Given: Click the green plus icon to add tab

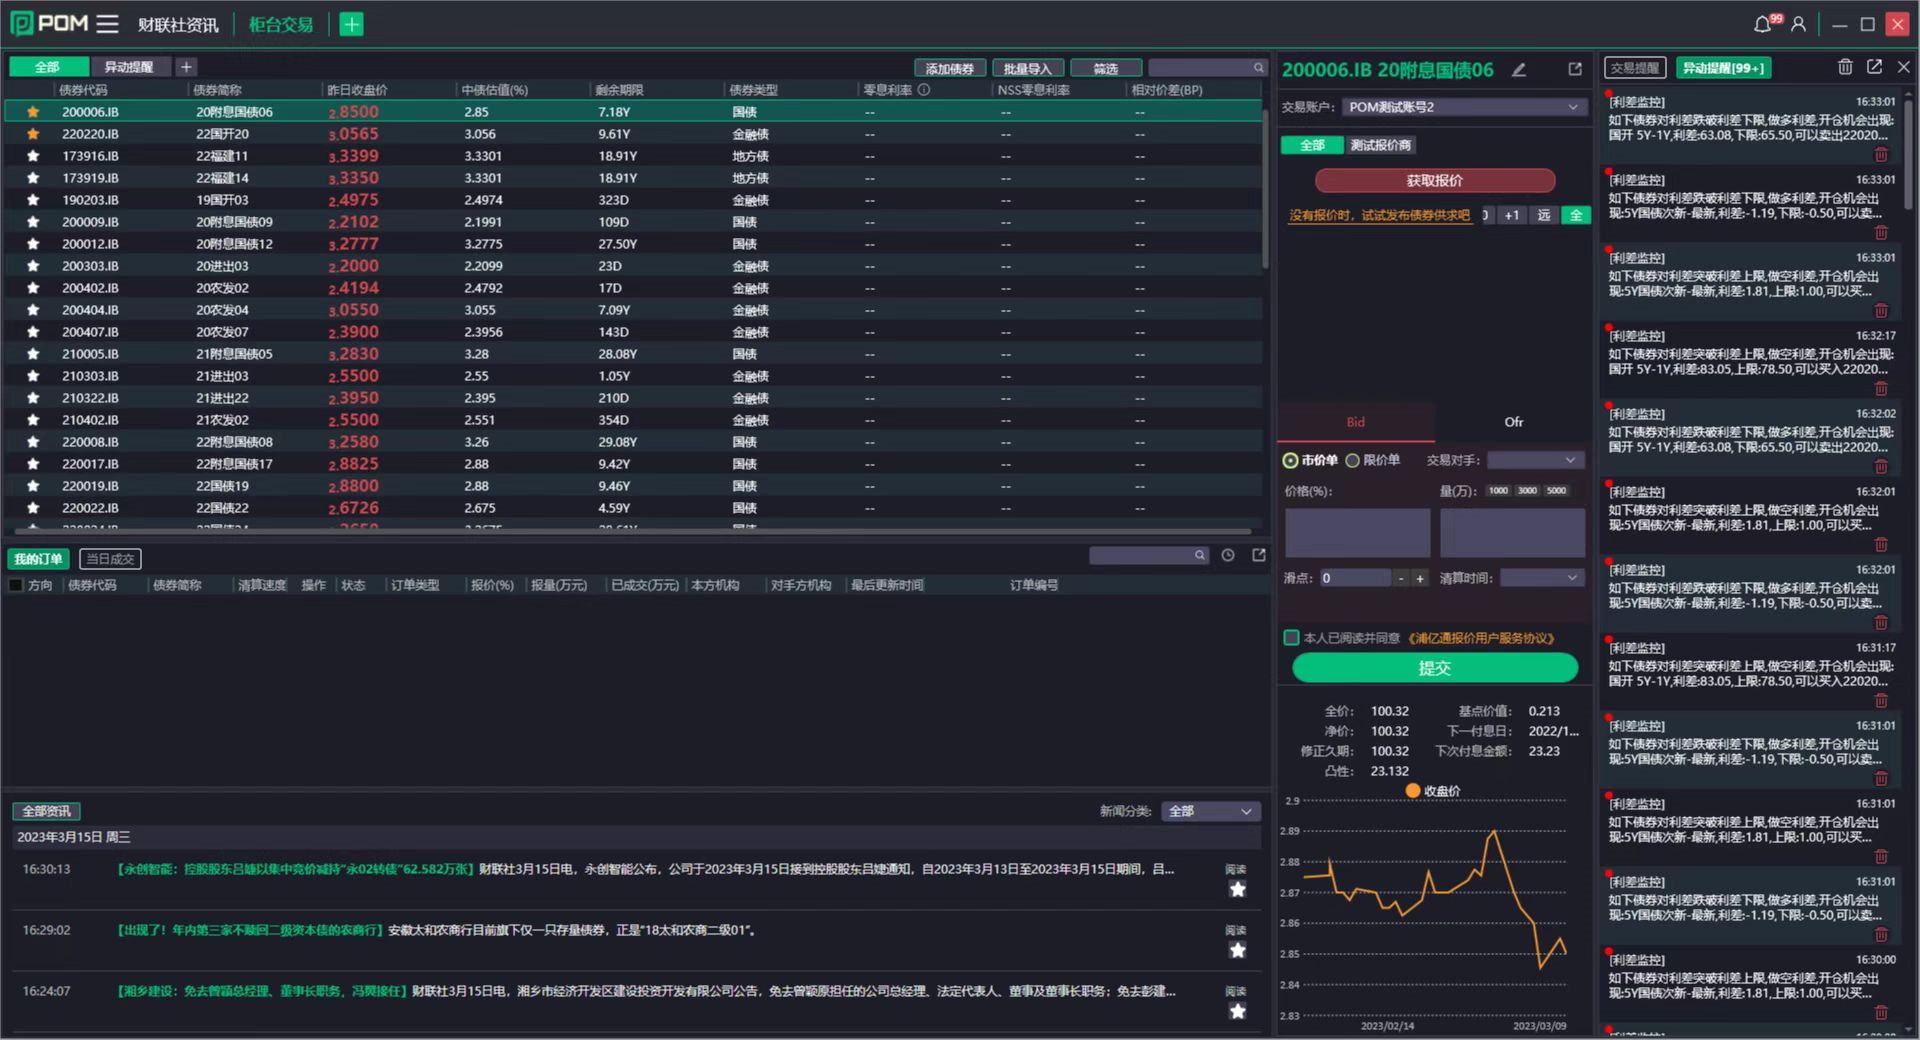Looking at the screenshot, I should pyautogui.click(x=351, y=24).
